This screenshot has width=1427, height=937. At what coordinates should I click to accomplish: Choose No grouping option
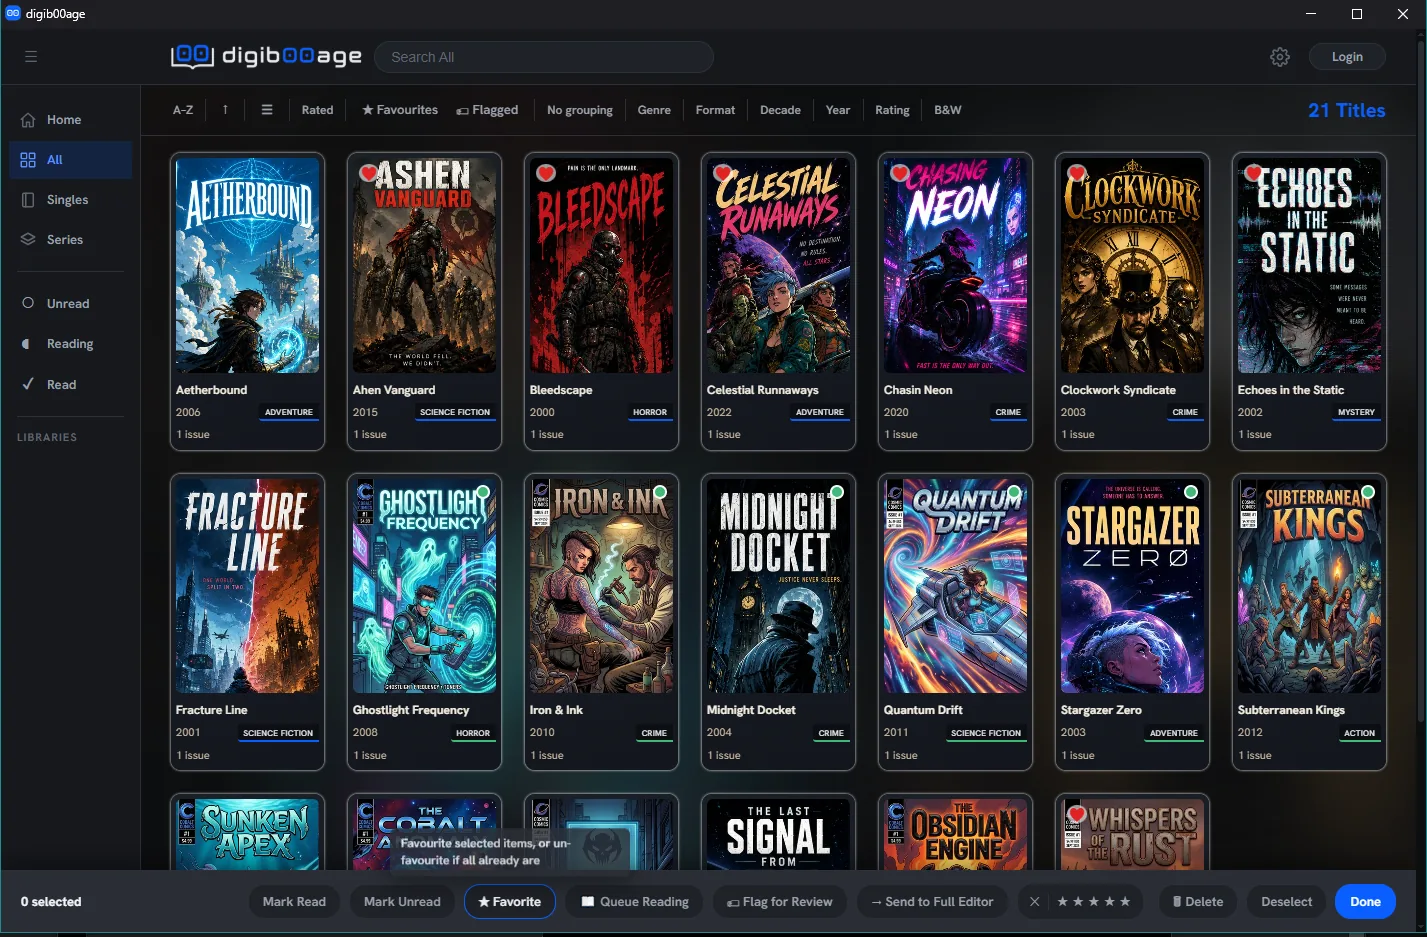[580, 110]
